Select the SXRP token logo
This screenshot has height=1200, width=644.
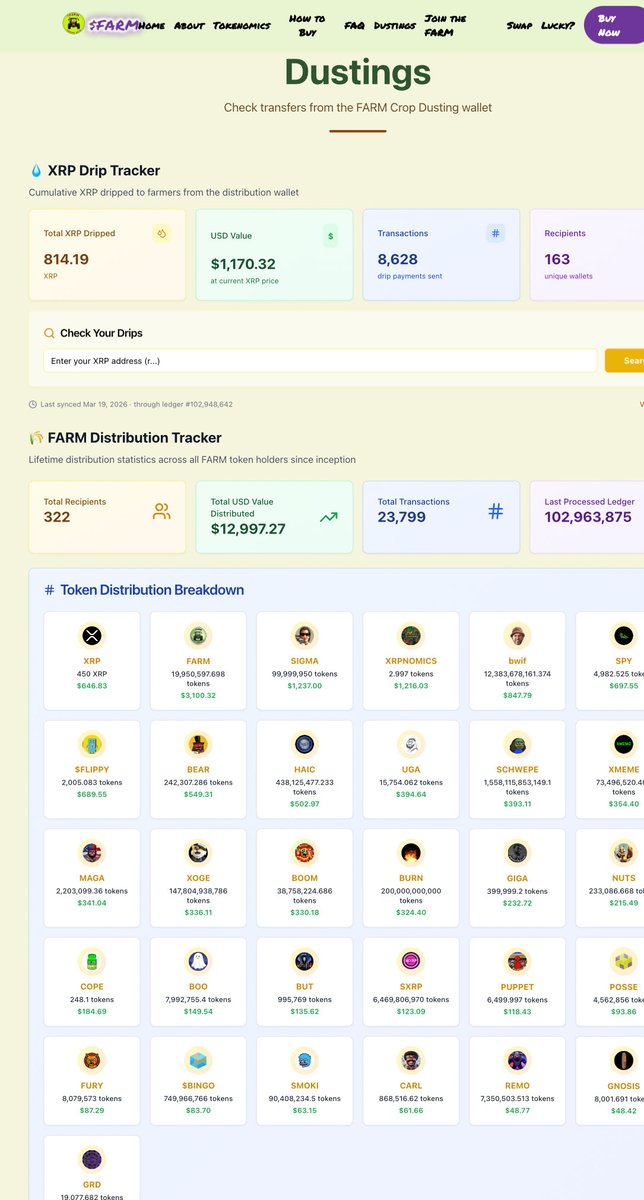(411, 961)
